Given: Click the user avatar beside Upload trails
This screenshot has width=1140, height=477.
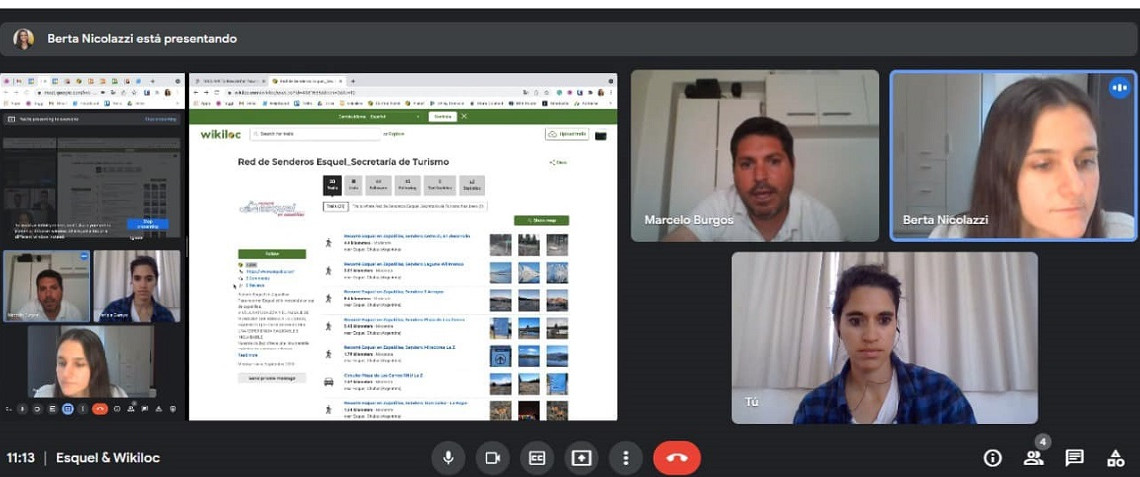Looking at the screenshot, I should [600, 135].
